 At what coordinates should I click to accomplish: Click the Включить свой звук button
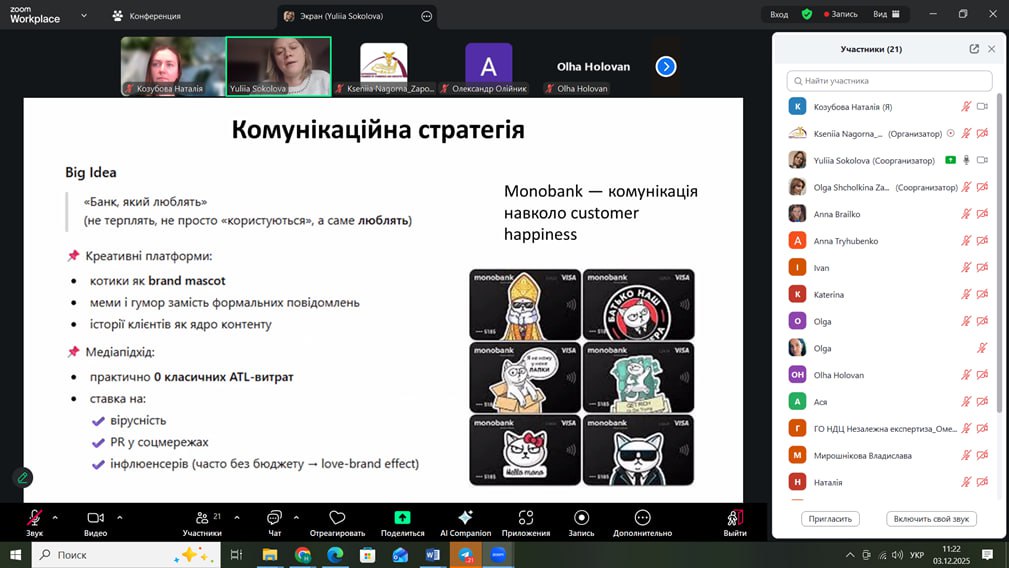pyautogui.click(x=931, y=519)
